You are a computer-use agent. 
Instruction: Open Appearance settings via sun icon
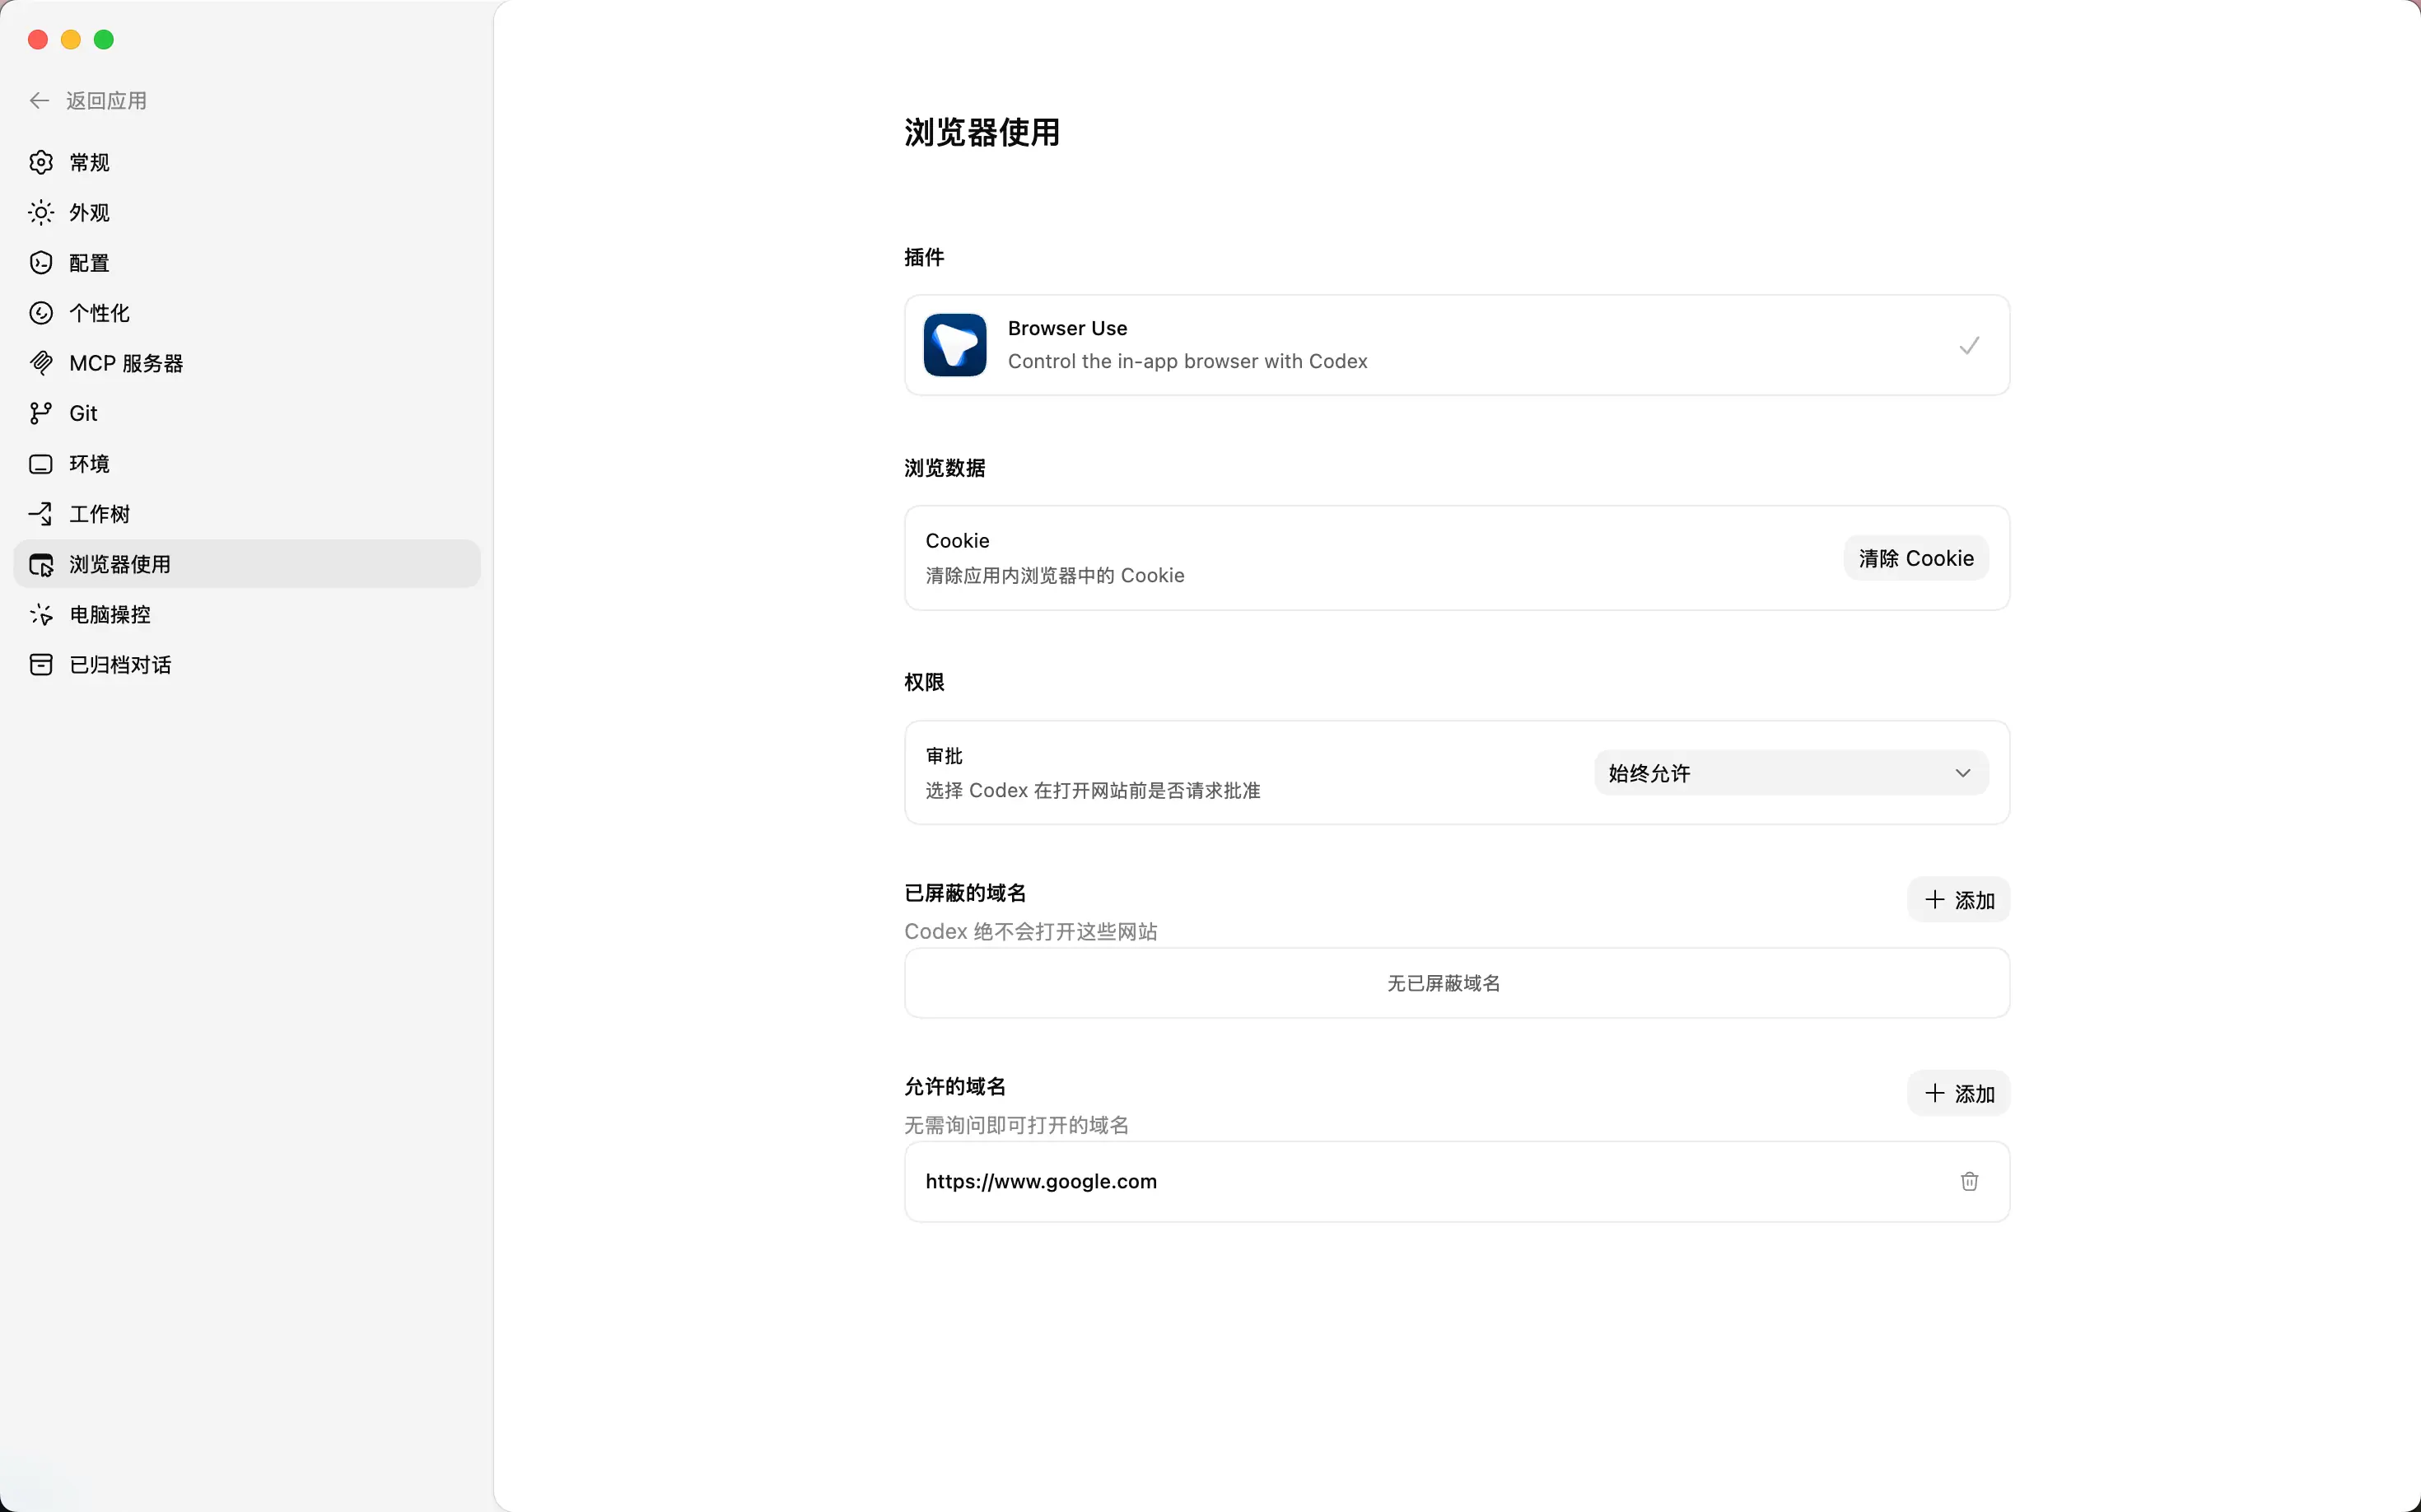pos(41,212)
